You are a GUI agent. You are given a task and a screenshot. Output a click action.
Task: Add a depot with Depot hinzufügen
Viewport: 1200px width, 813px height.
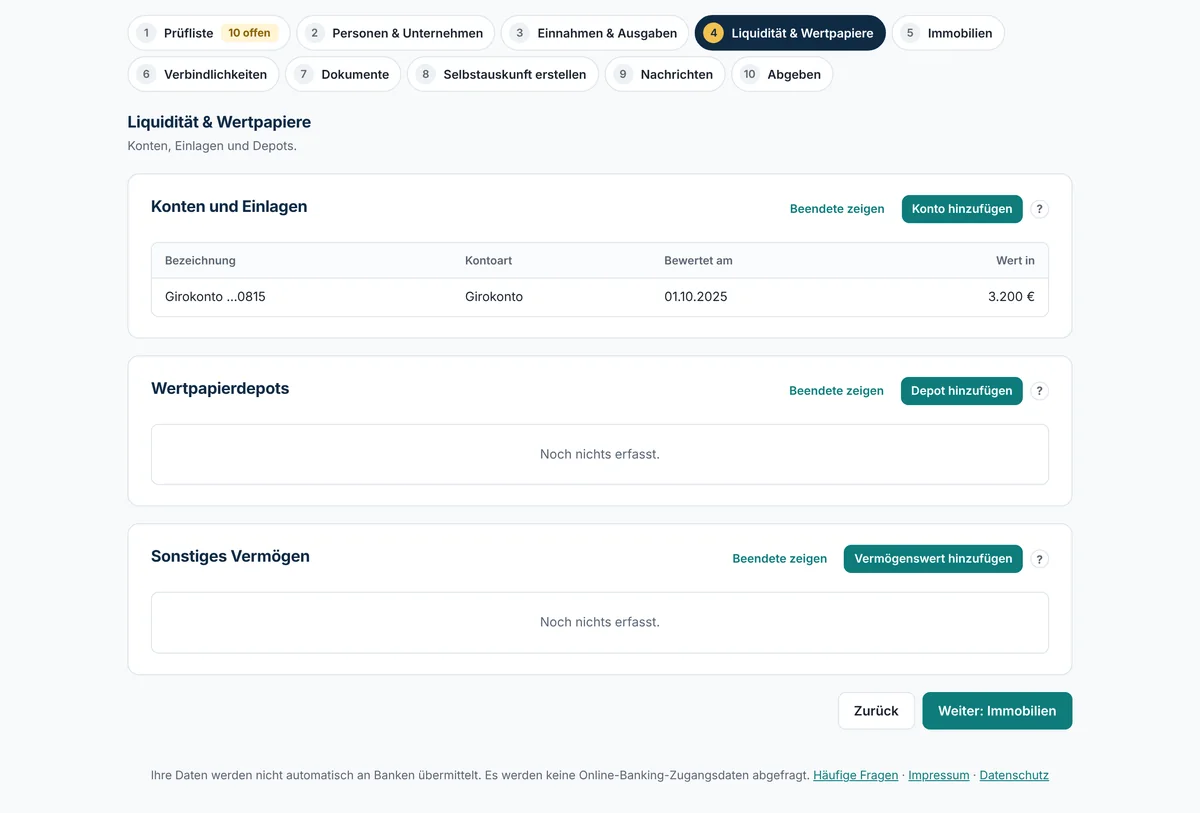pos(961,391)
